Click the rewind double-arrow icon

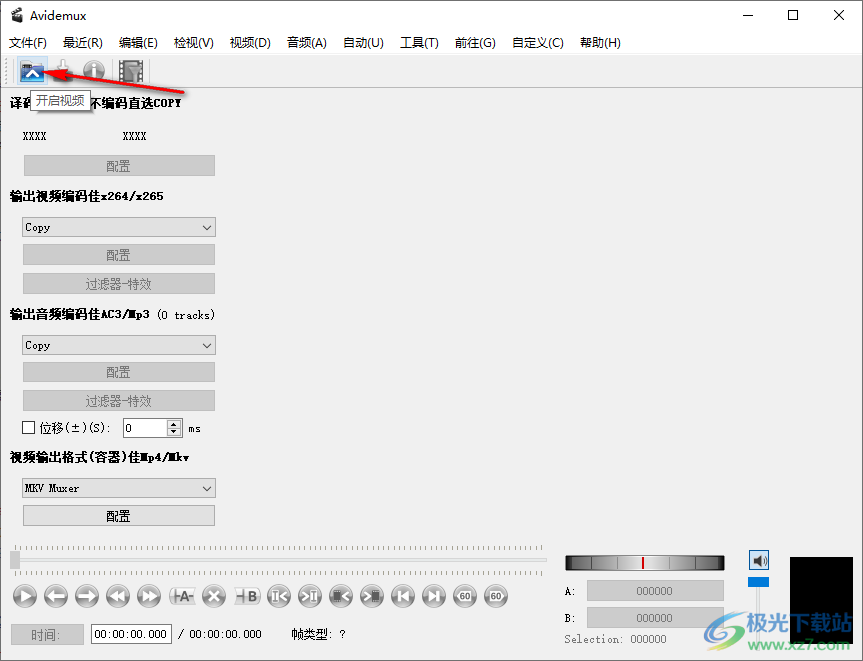(118, 597)
